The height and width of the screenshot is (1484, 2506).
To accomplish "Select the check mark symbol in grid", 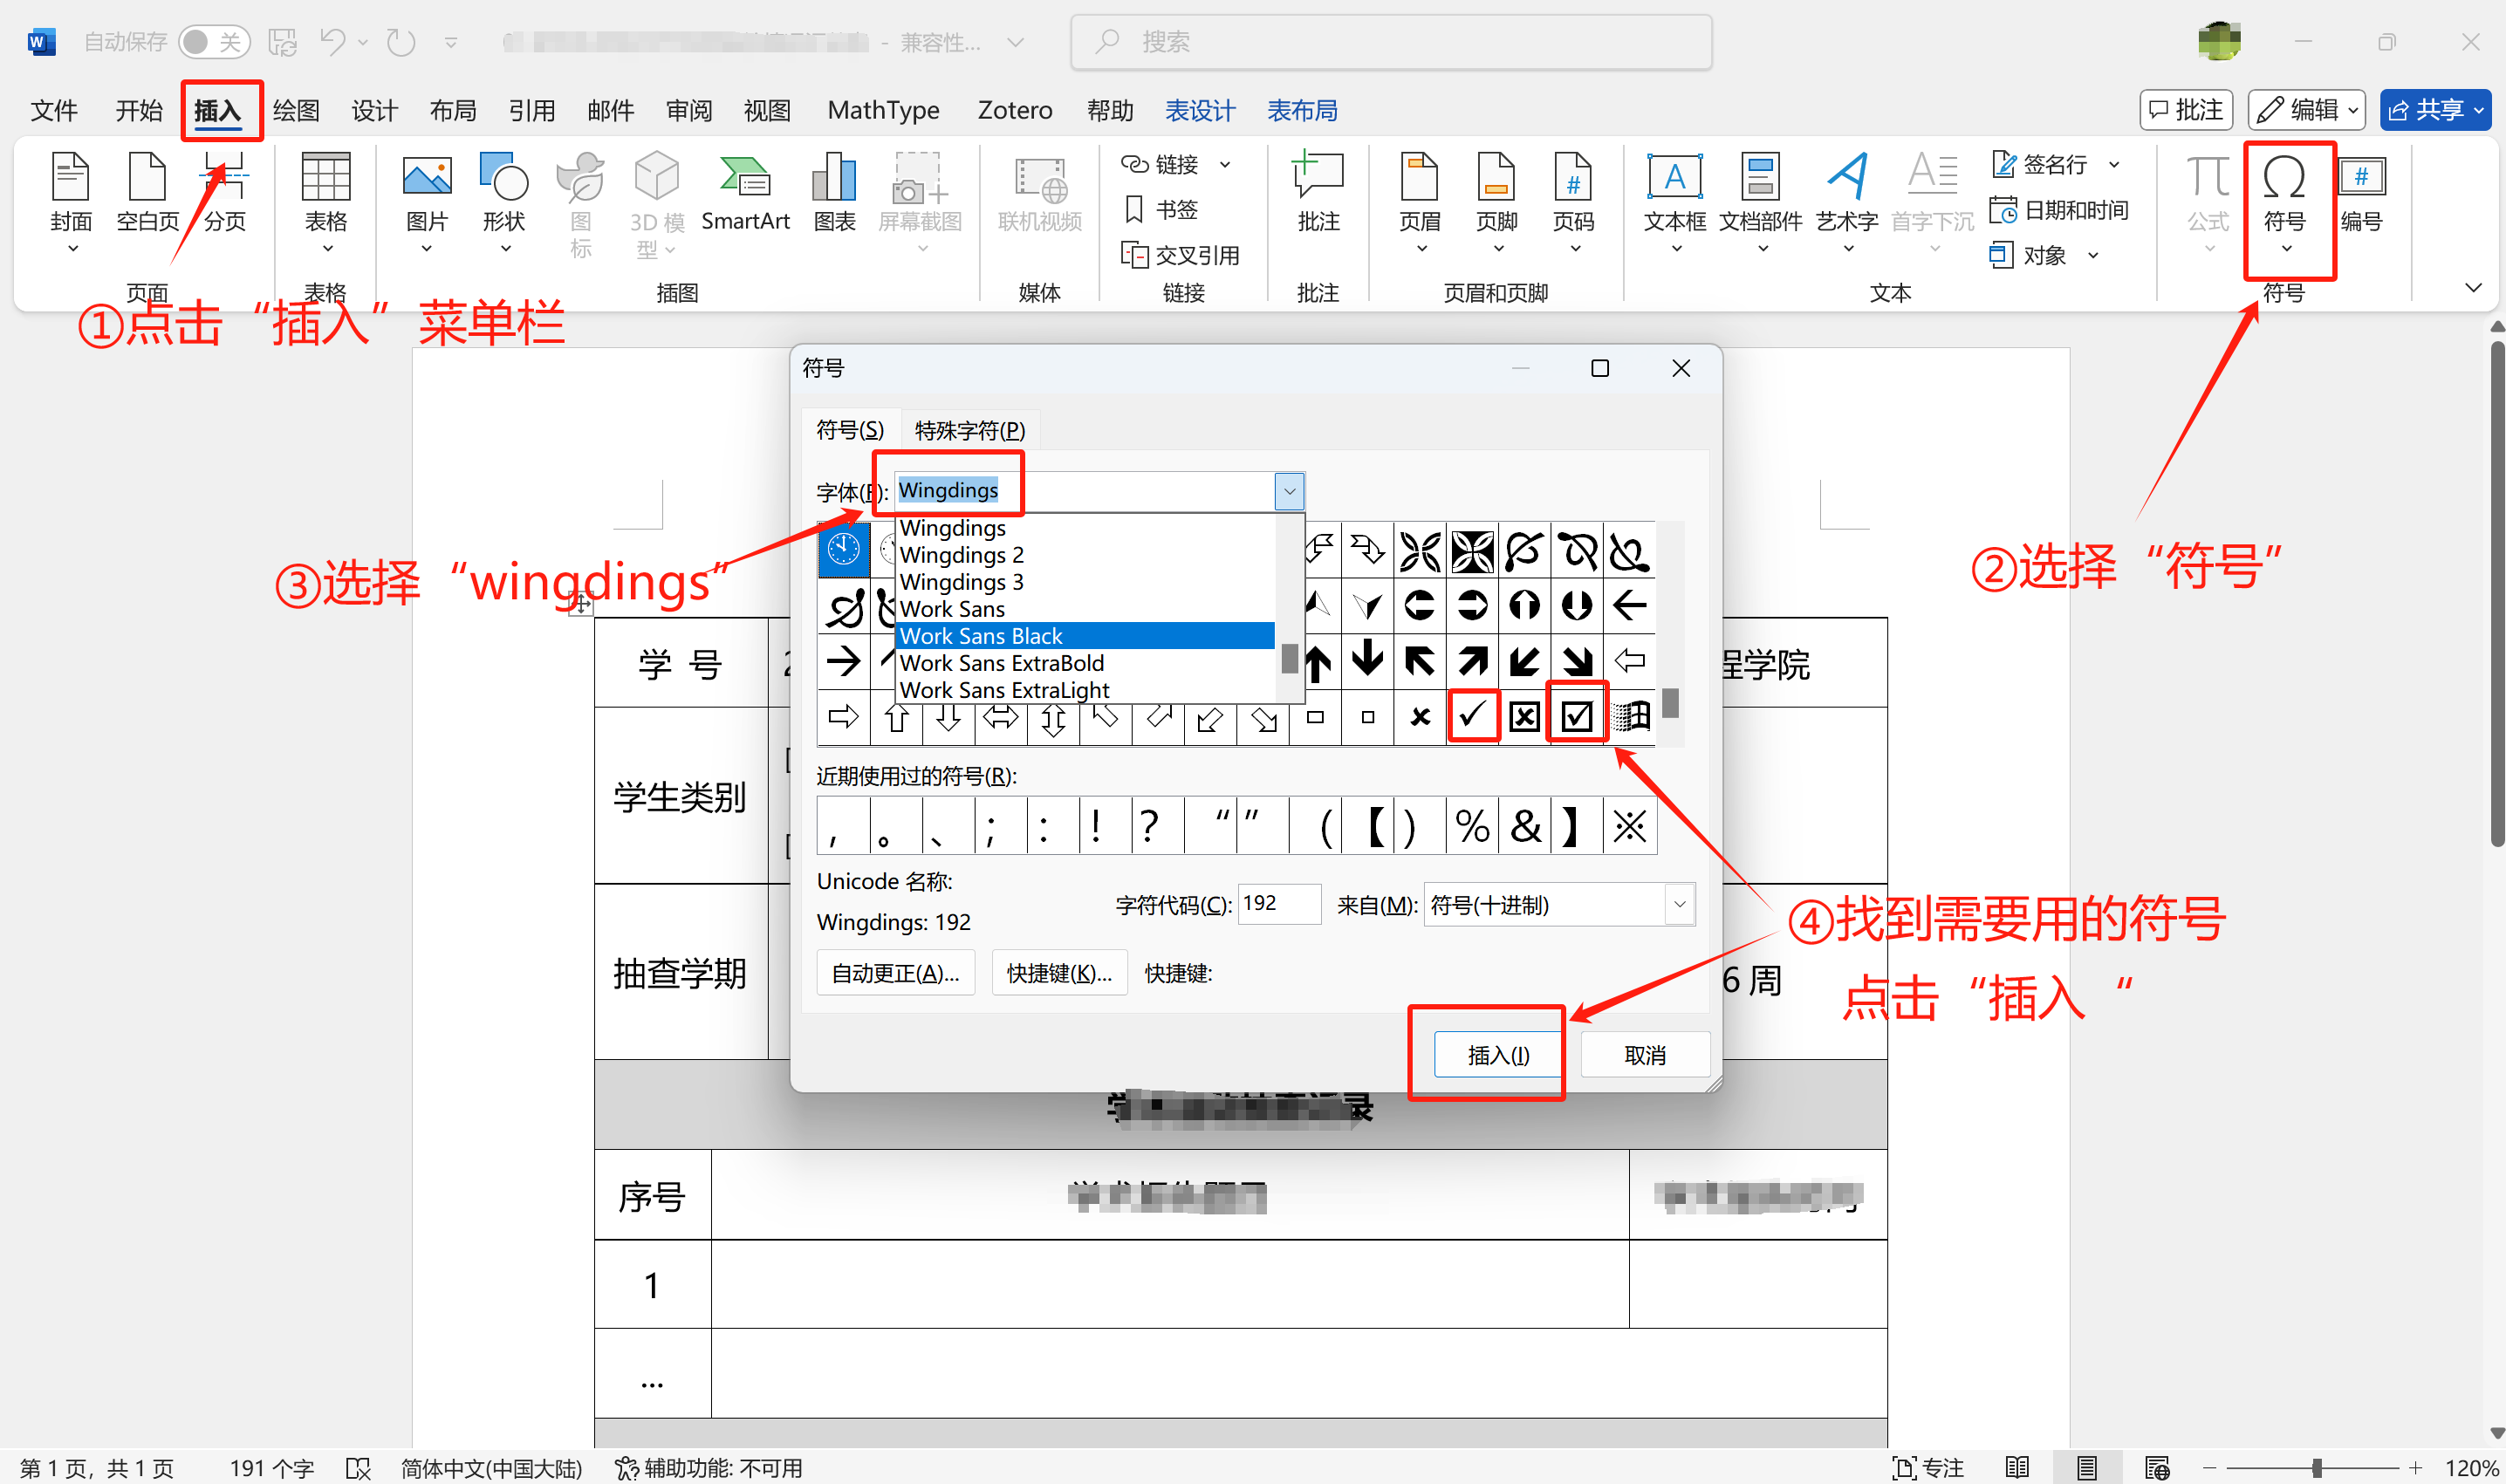I will 1472,716.
